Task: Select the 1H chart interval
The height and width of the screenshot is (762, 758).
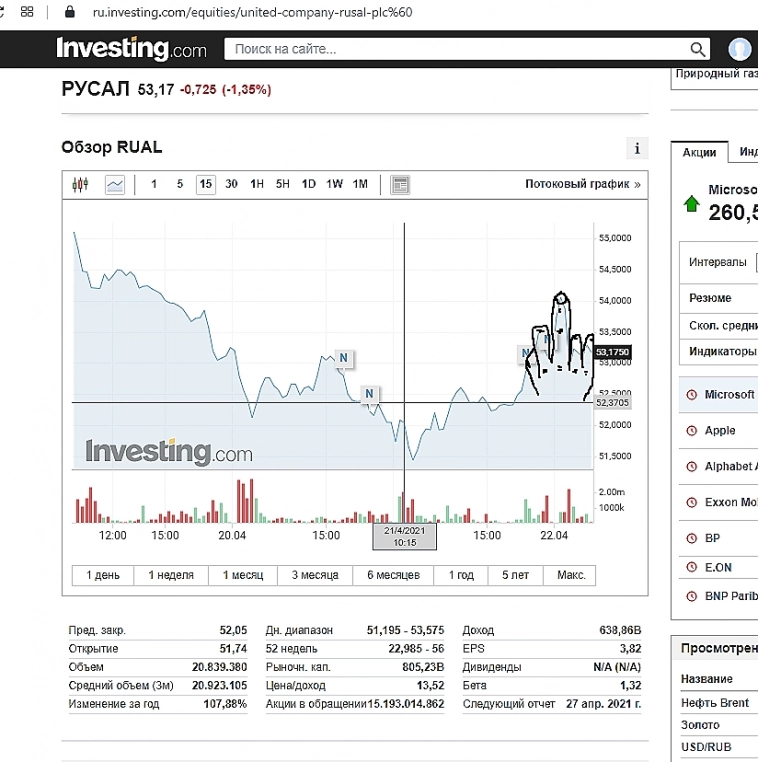Action: tap(257, 184)
